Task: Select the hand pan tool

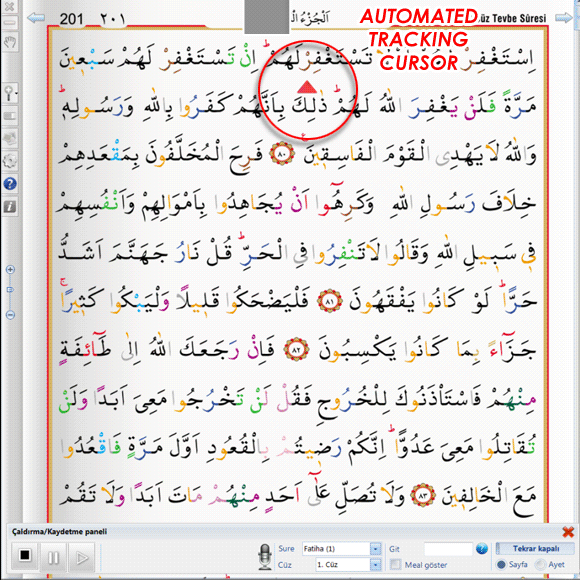Action: tap(10, 43)
